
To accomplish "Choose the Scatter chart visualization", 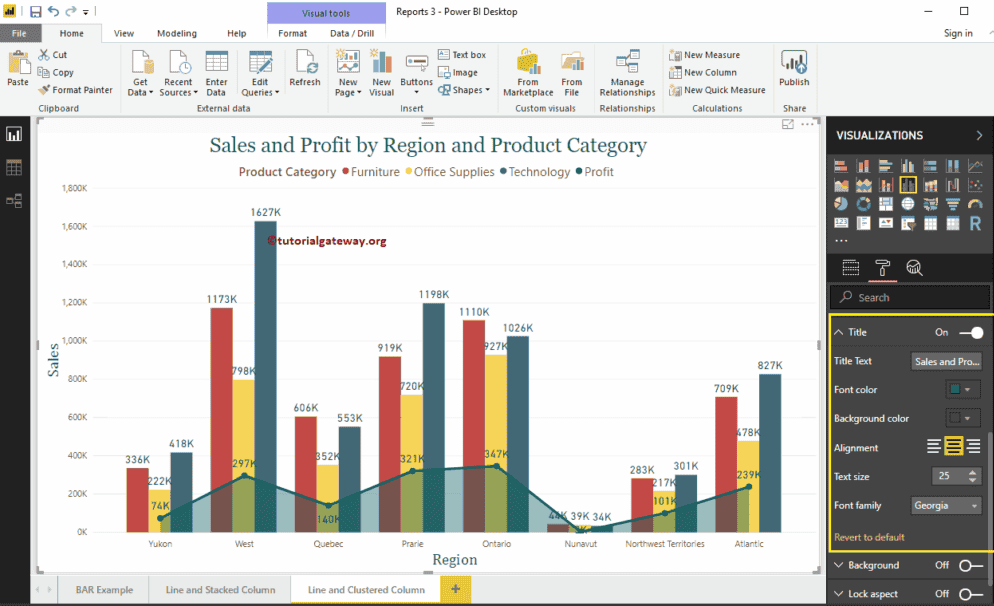I will click(975, 185).
